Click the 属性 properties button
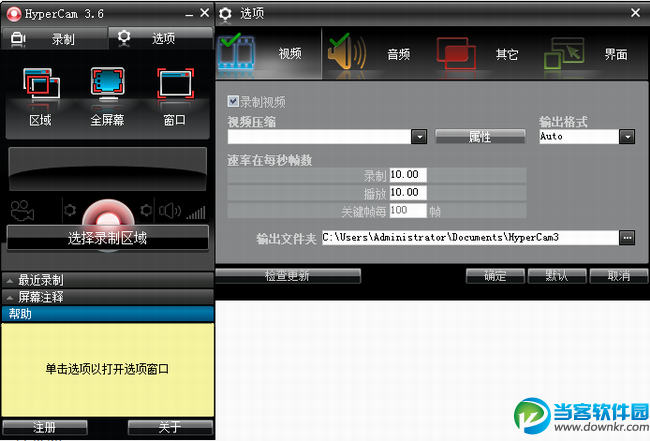This screenshot has width=650, height=441. click(x=480, y=136)
